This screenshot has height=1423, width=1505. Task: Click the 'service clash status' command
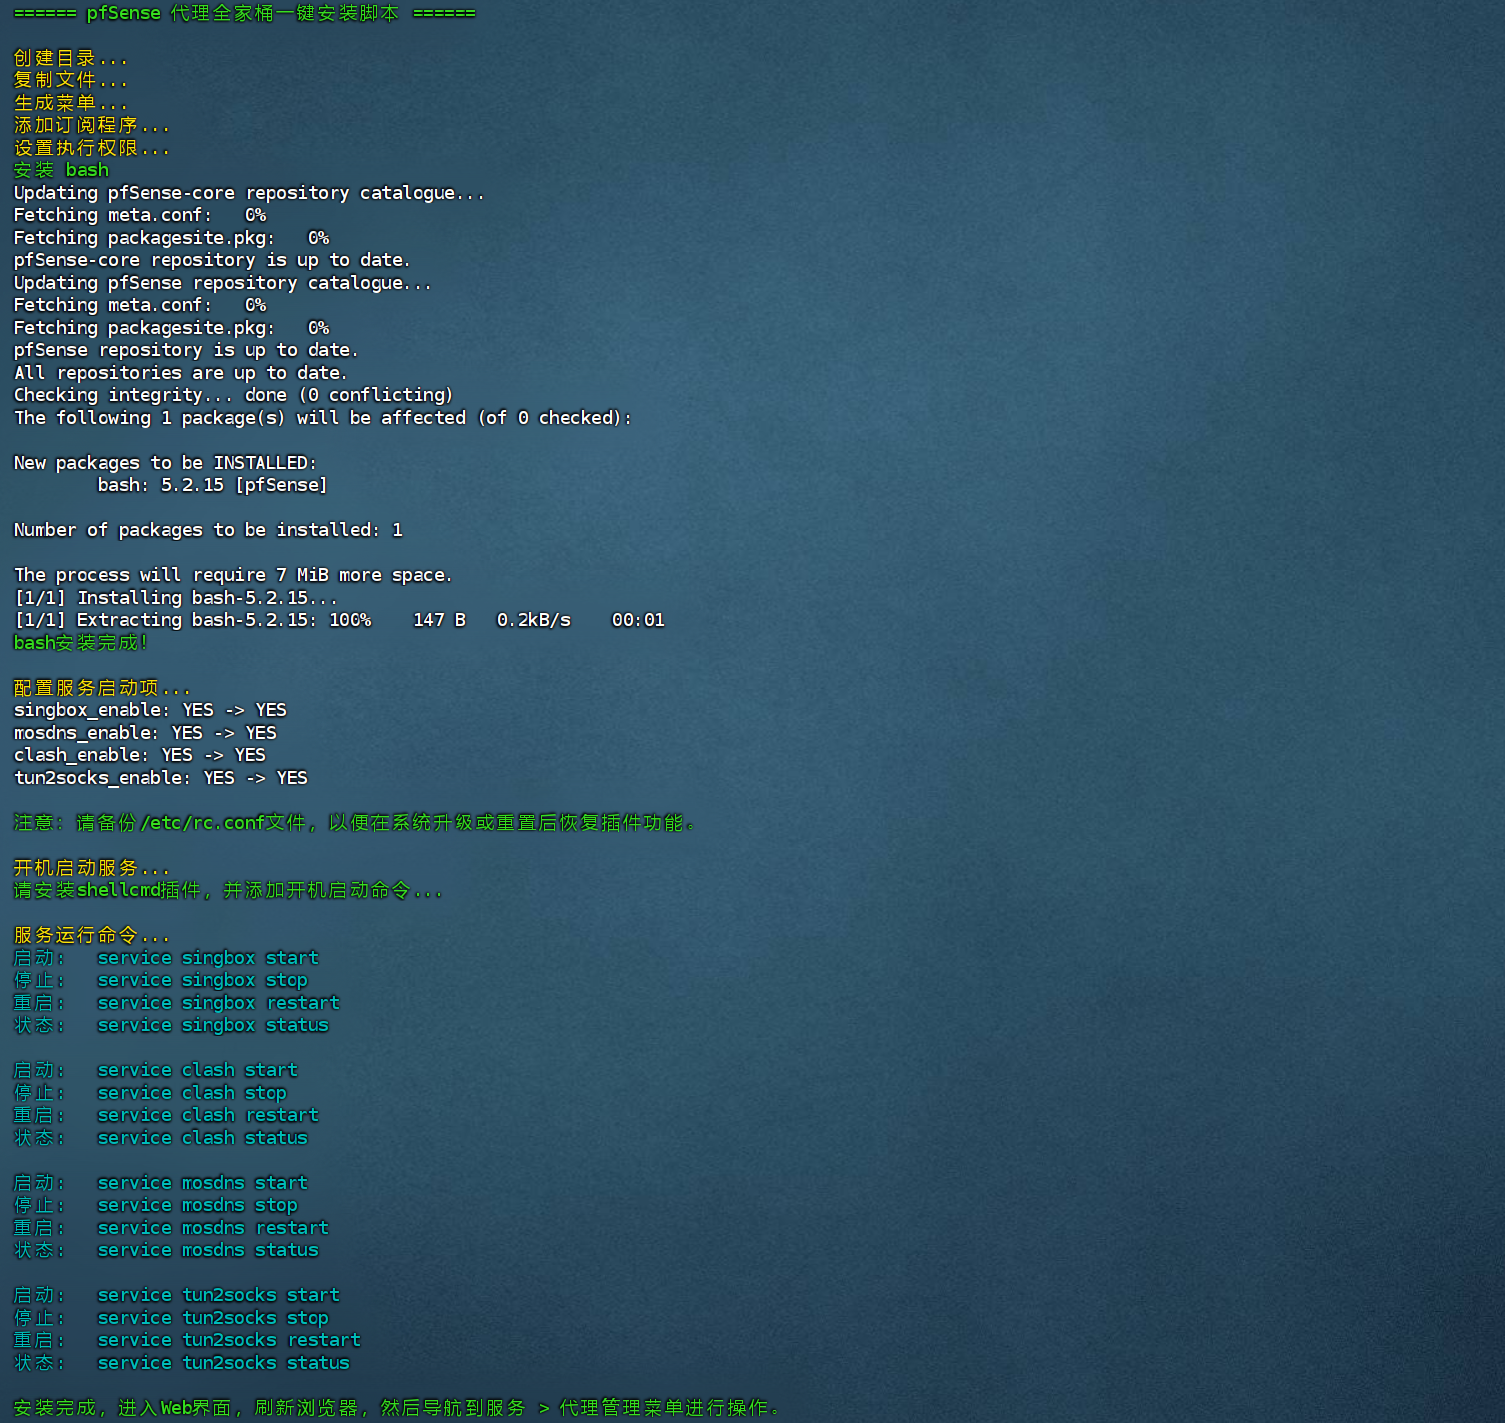pos(202,1138)
